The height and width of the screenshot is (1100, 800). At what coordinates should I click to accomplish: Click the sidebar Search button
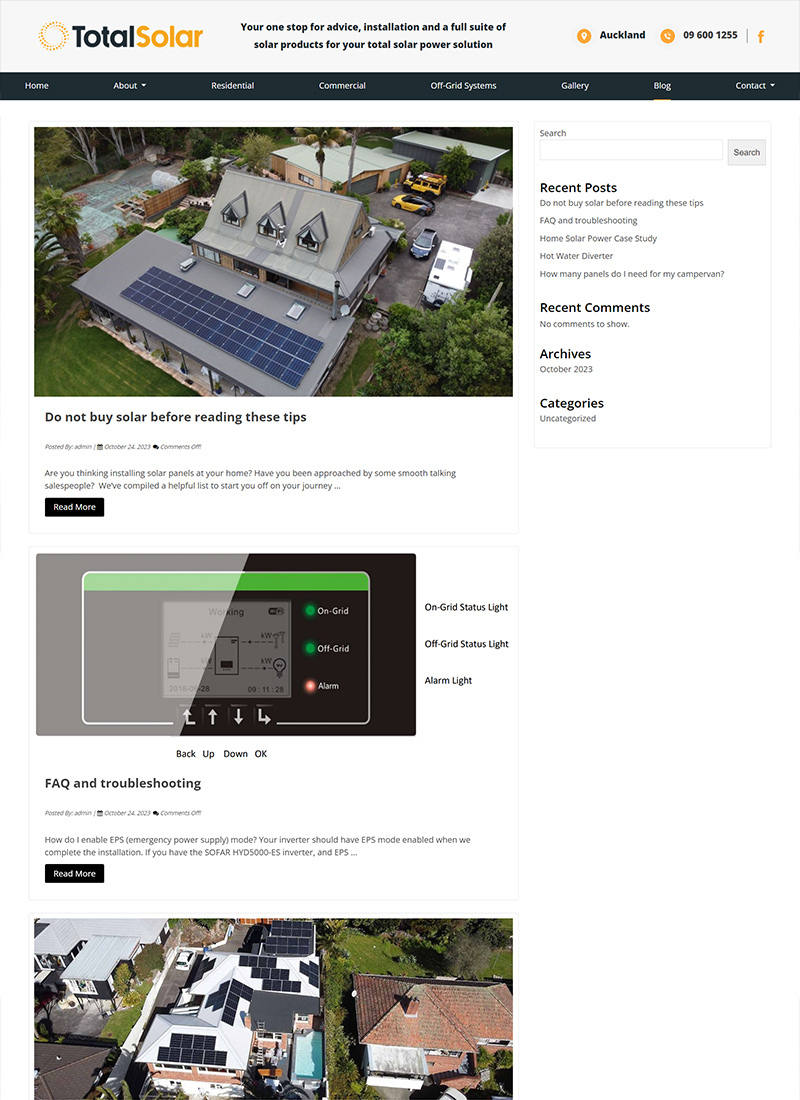pos(746,153)
